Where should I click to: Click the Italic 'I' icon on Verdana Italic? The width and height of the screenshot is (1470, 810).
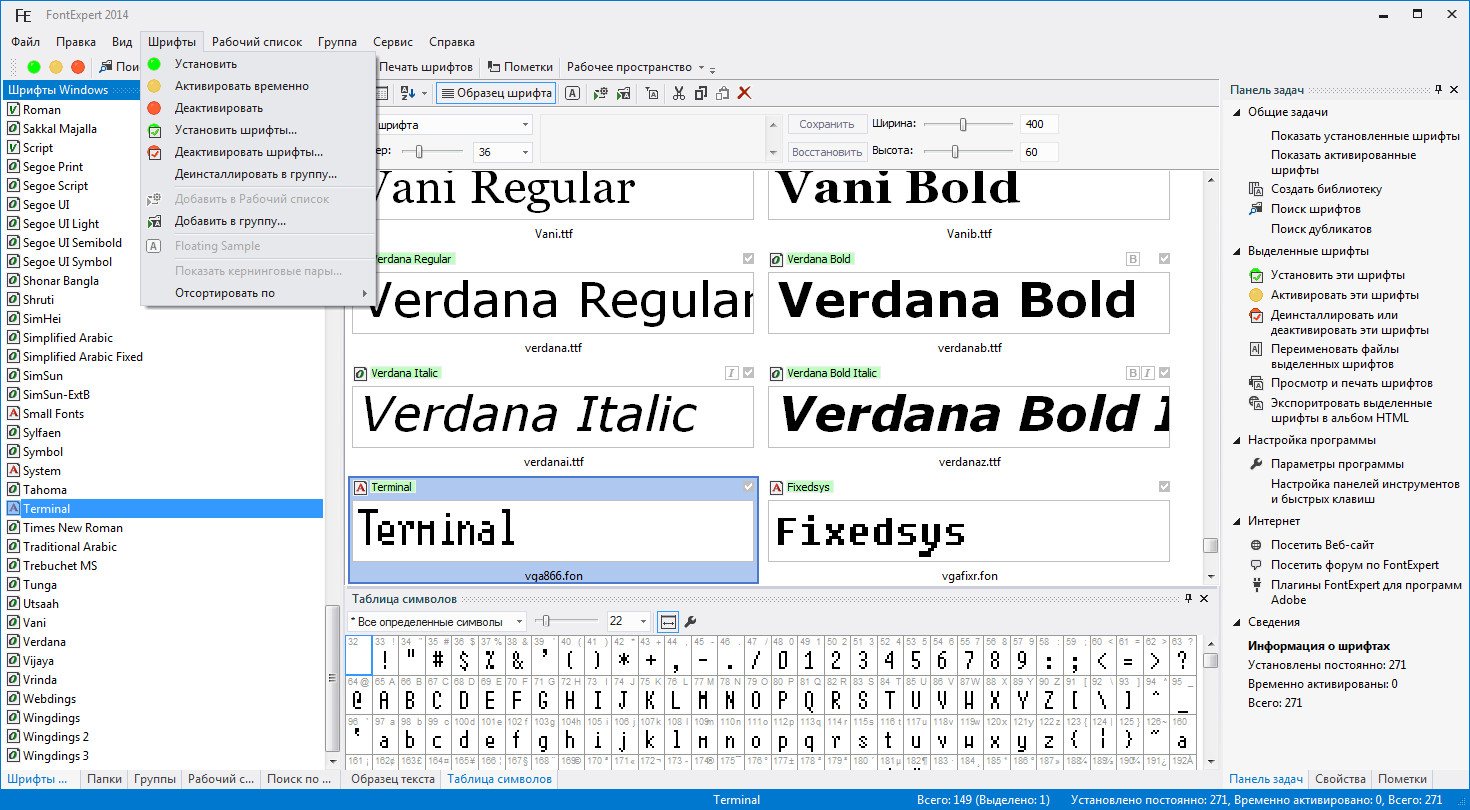pos(732,373)
